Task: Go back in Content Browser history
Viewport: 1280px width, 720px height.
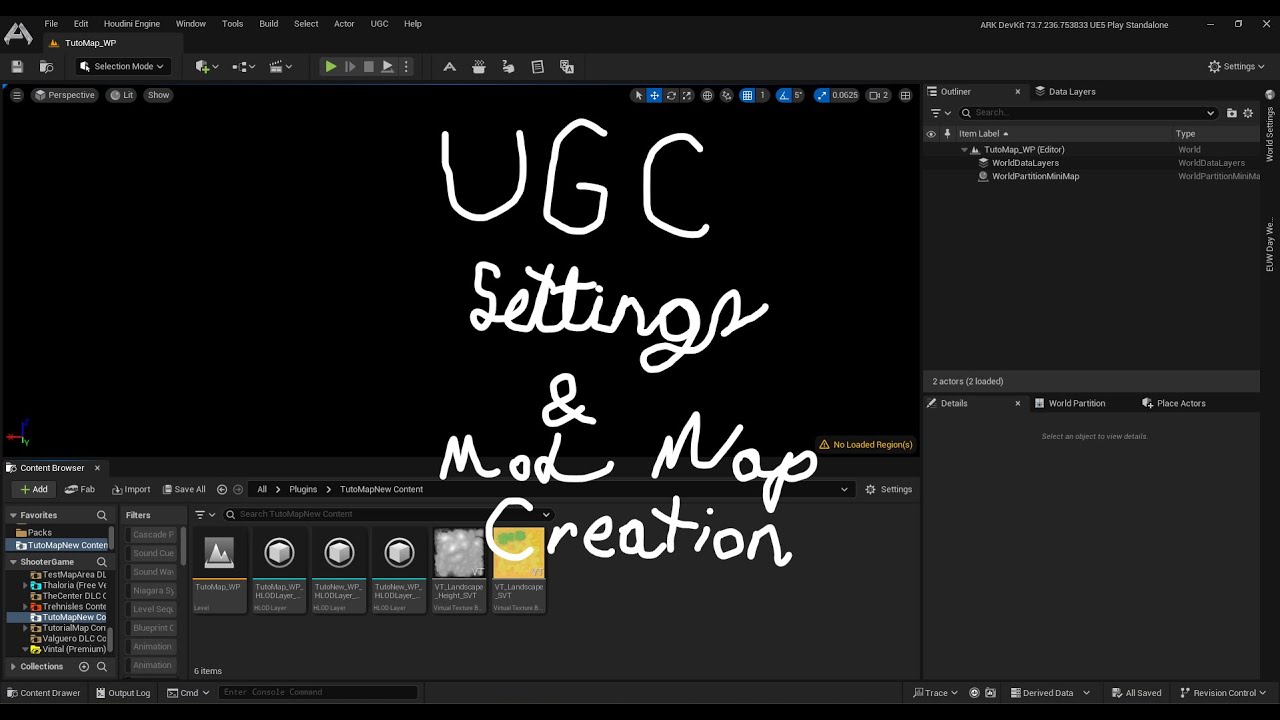Action: click(222, 489)
